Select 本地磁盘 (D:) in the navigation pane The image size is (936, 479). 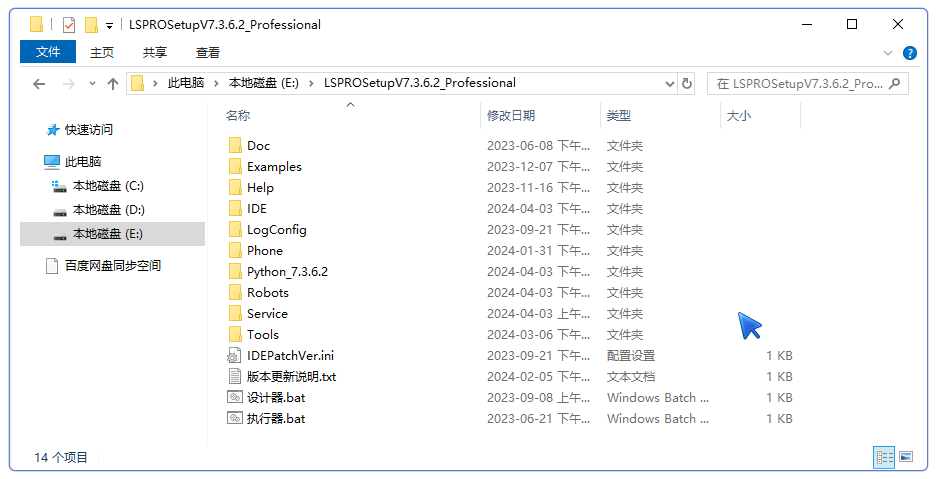click(108, 210)
